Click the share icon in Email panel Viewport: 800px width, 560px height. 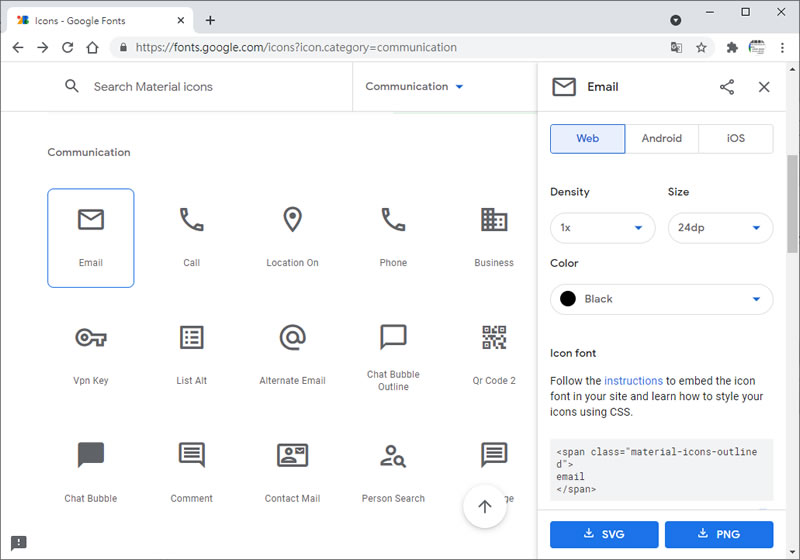tap(727, 87)
